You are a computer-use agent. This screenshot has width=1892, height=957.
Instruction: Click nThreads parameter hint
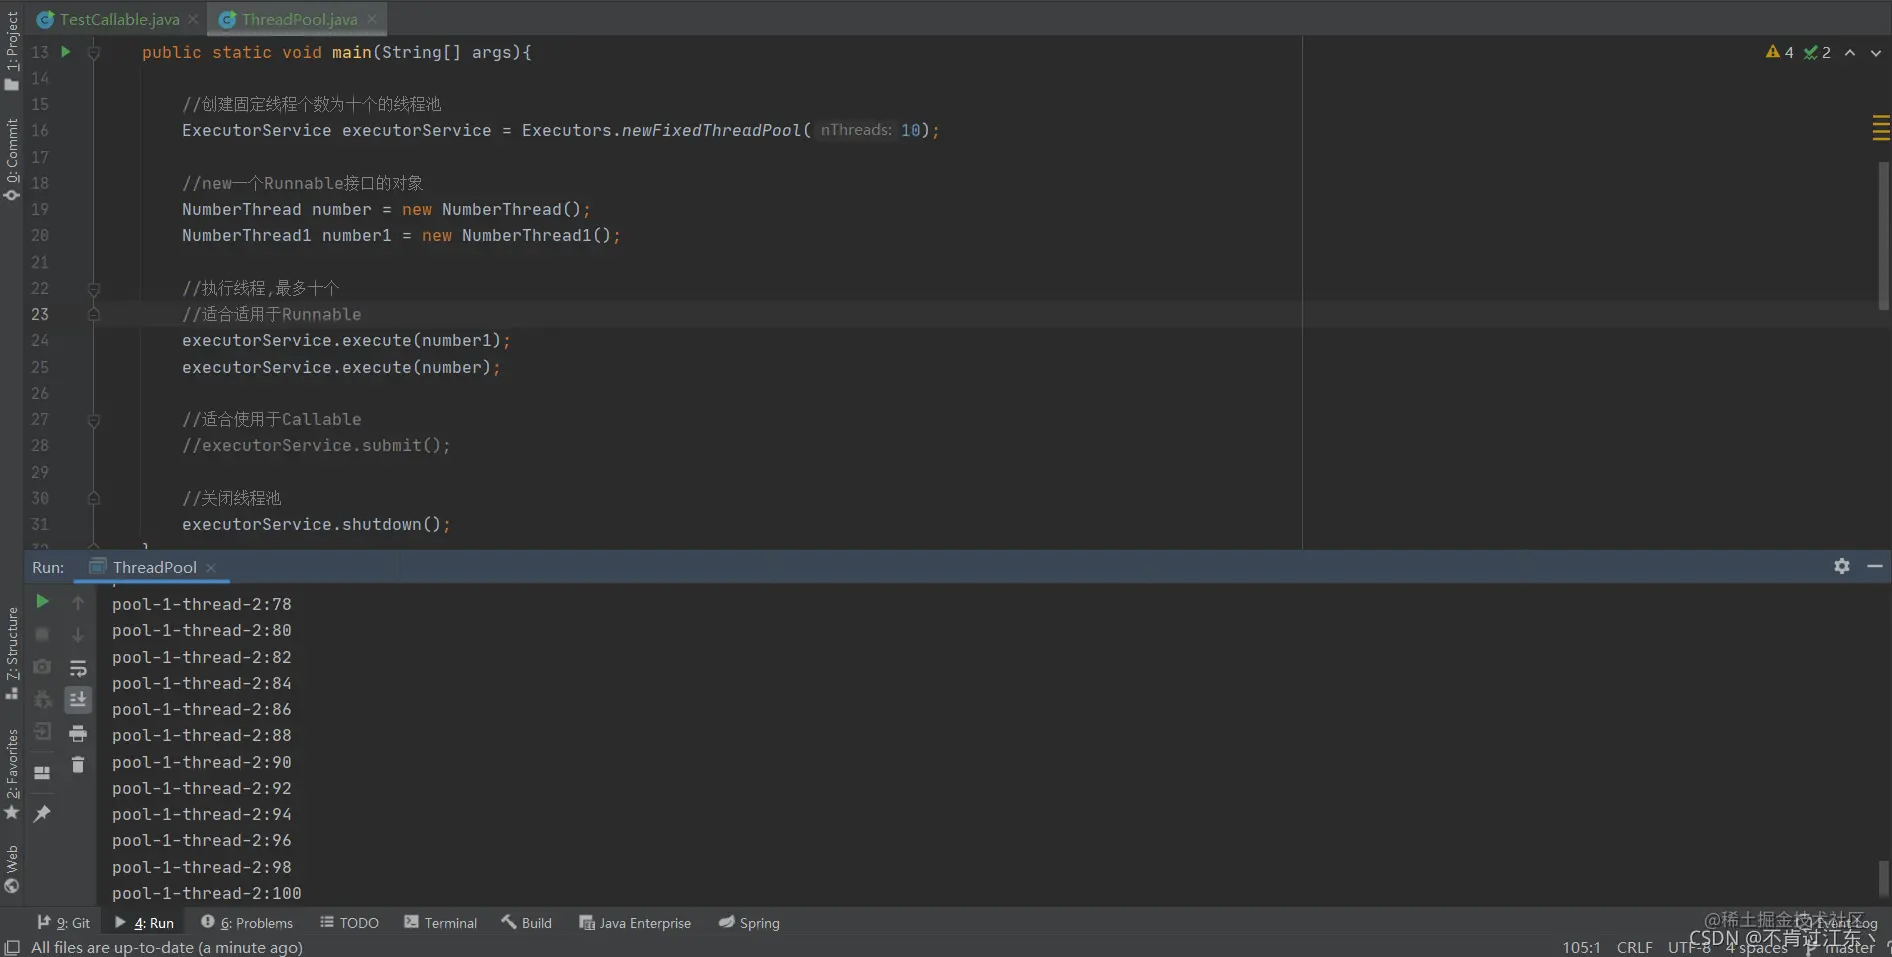coord(856,130)
